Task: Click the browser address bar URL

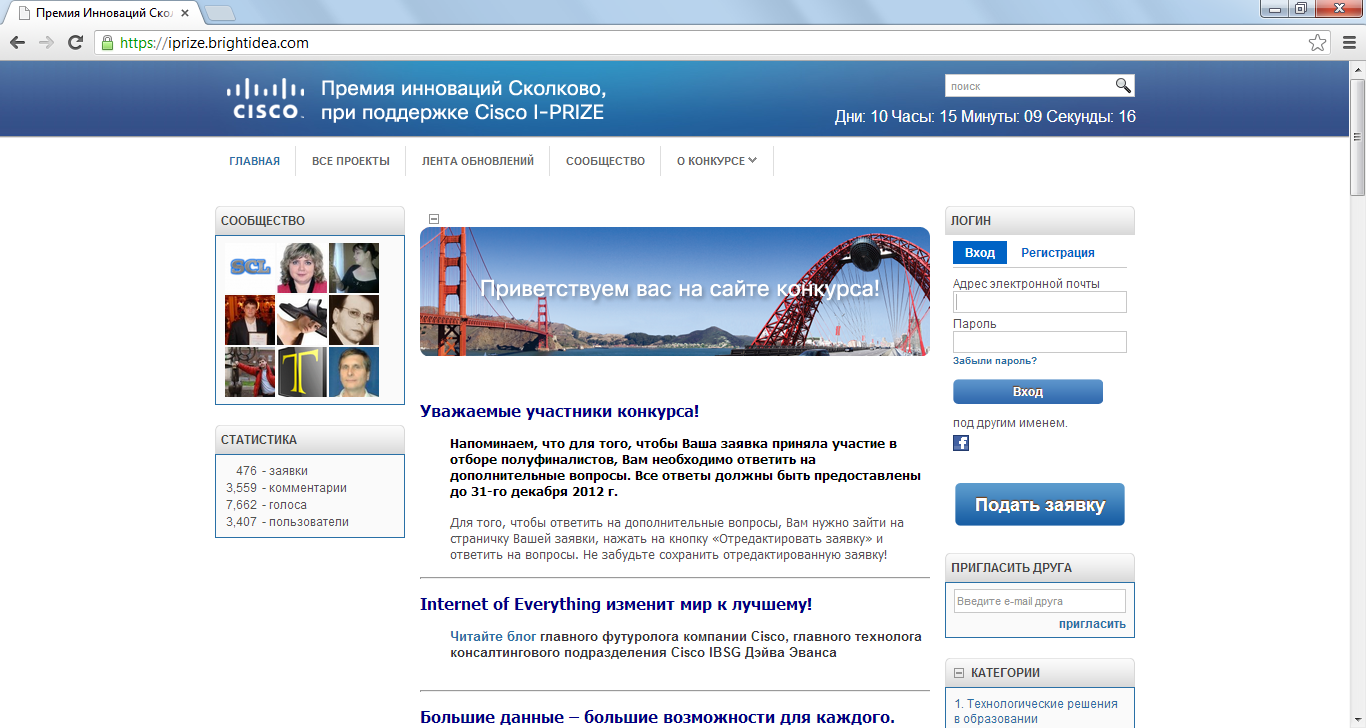Action: click(214, 43)
